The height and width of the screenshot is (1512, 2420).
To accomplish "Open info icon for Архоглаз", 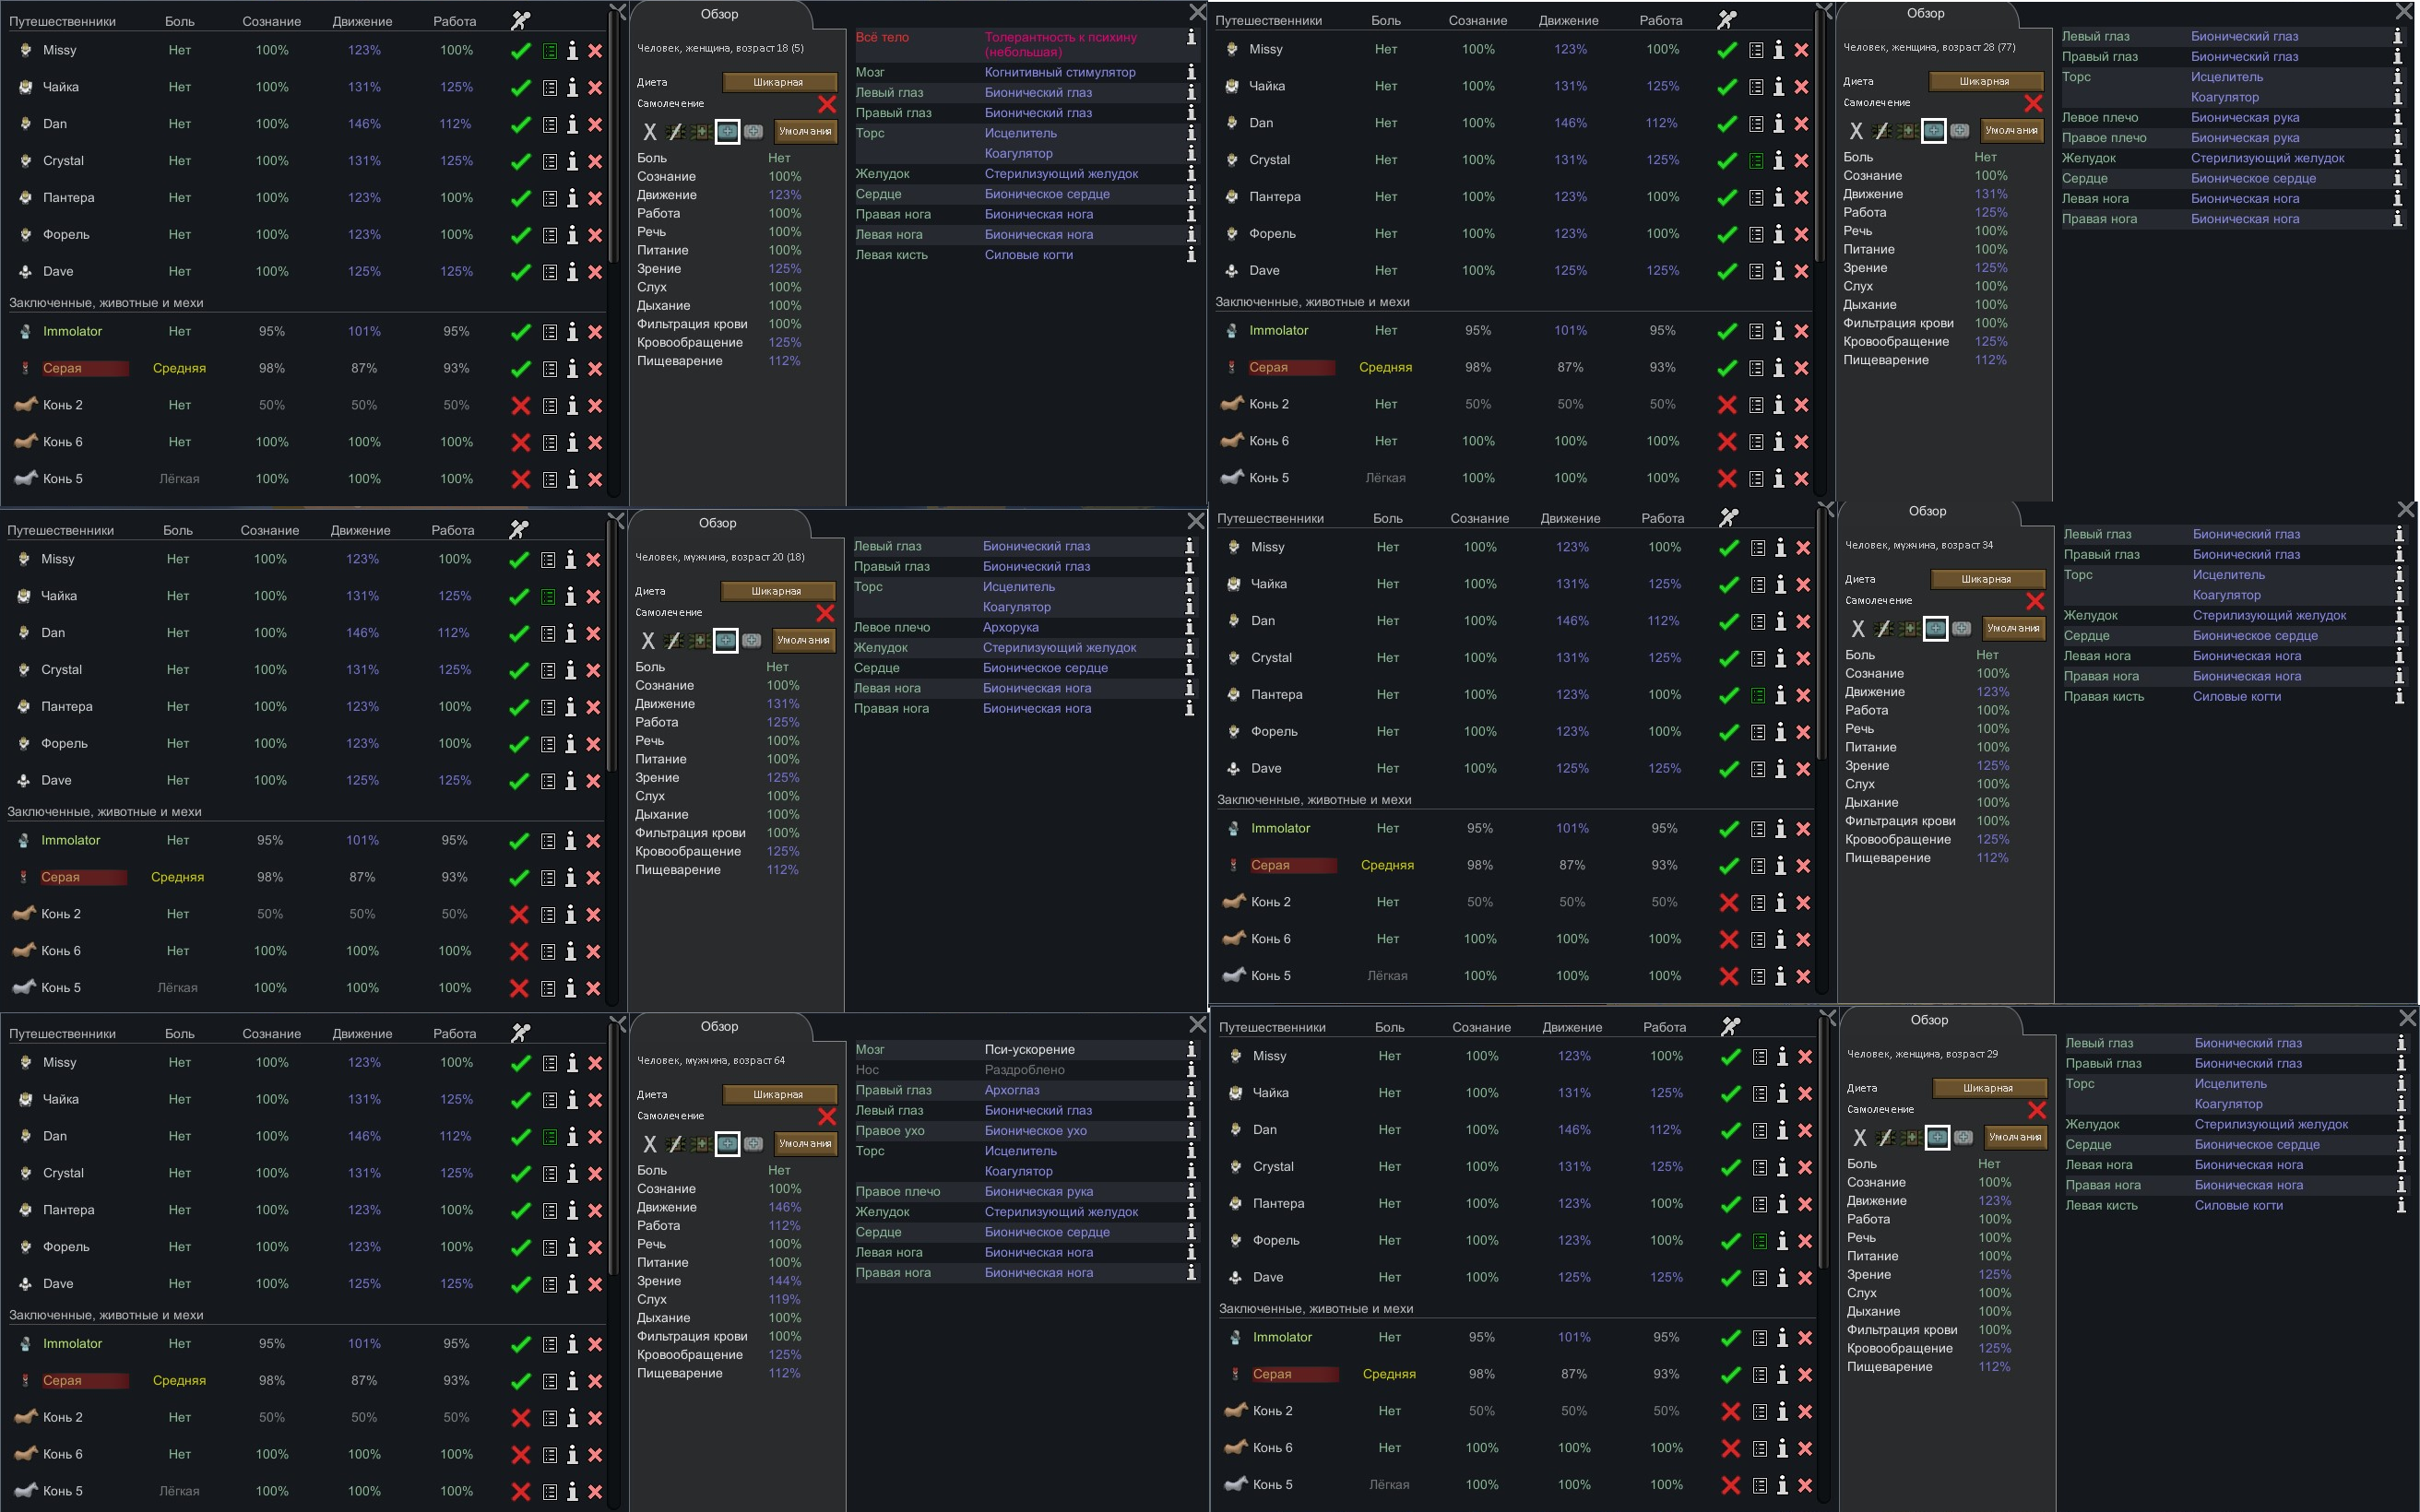I will tap(1191, 1090).
